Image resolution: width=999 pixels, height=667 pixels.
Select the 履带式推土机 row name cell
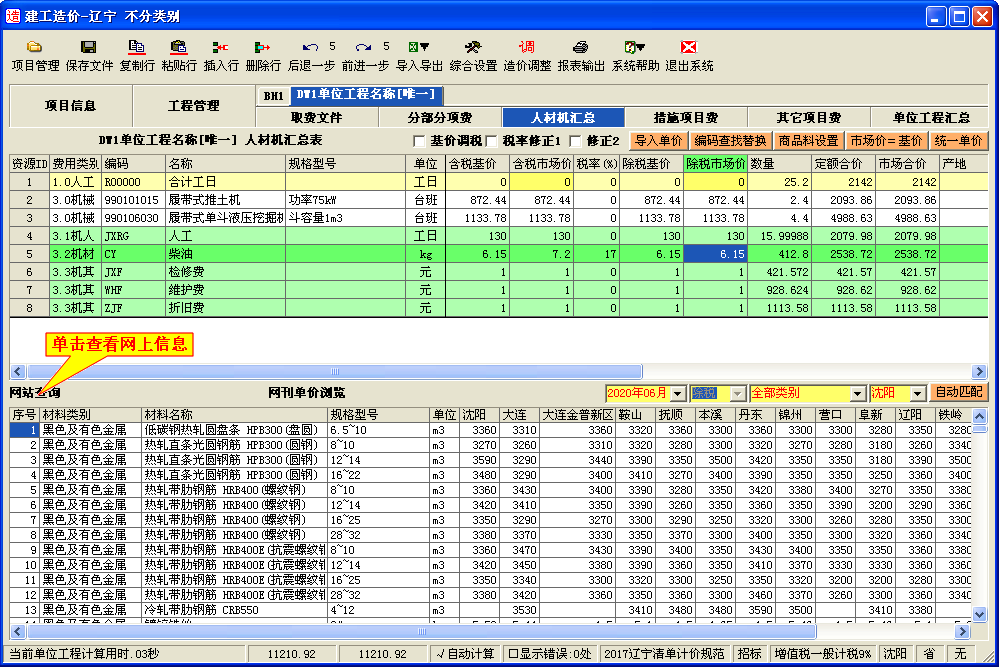[x=226, y=200]
